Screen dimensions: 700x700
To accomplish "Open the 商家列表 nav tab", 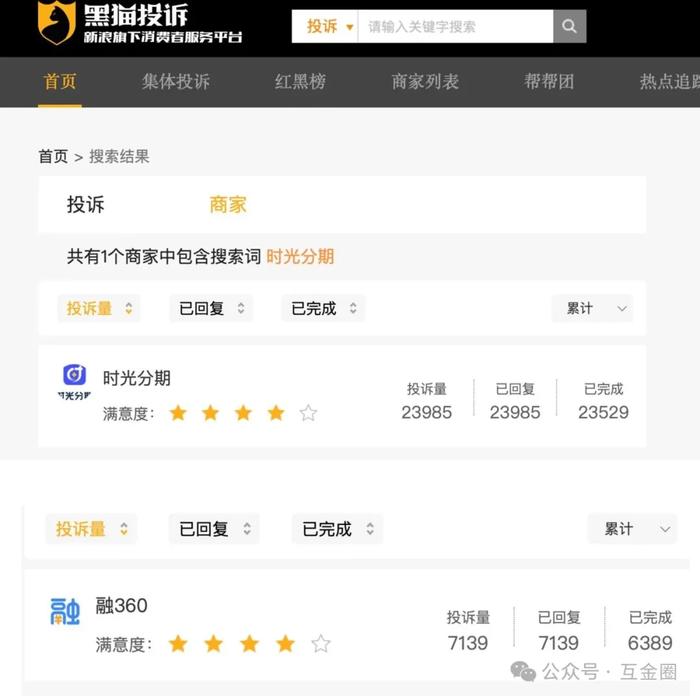I will tap(425, 82).
